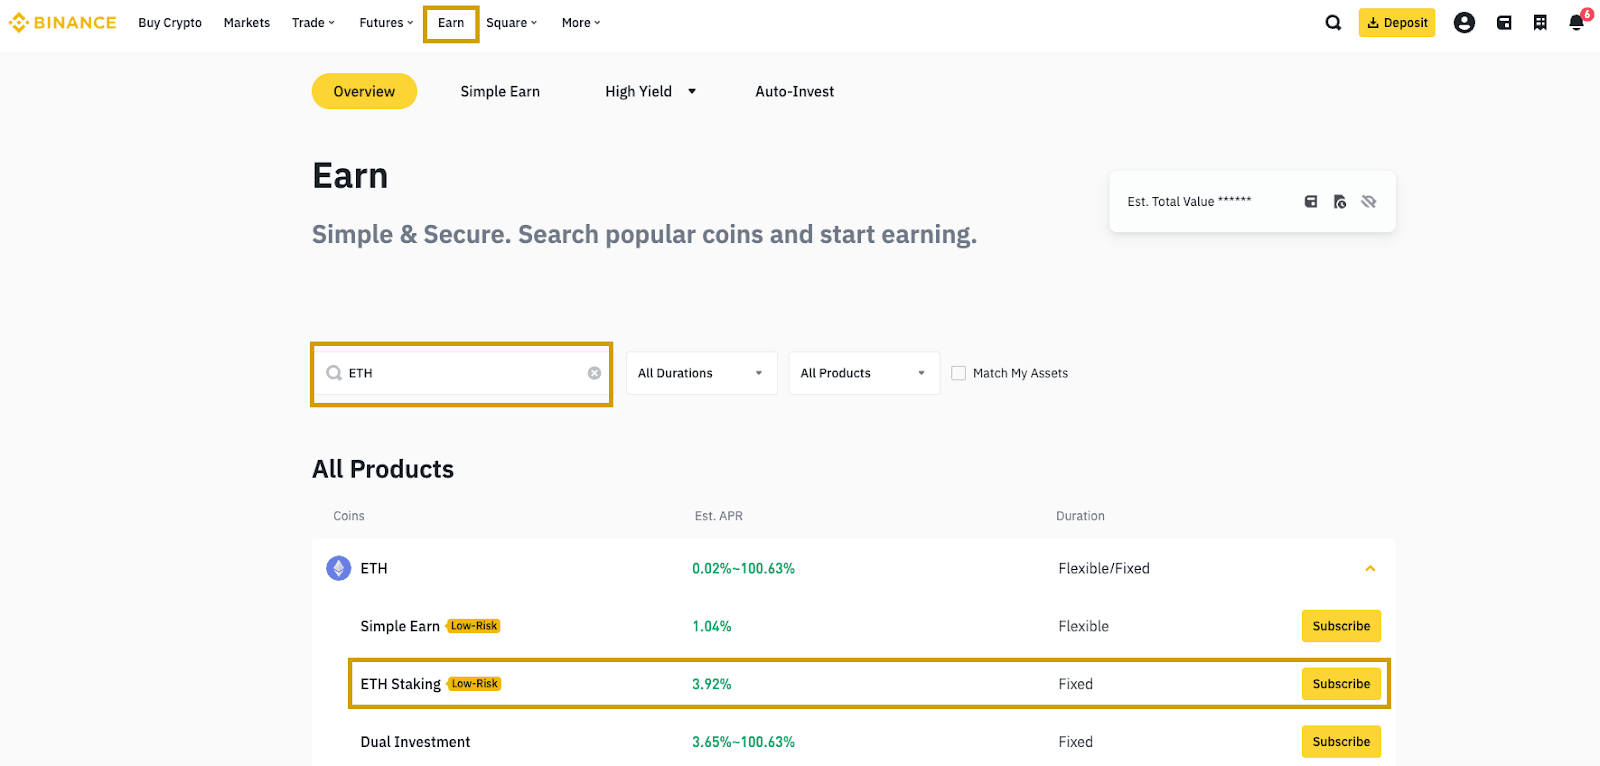Open the Markets menu item
1600x766 pixels.
coord(247,23)
